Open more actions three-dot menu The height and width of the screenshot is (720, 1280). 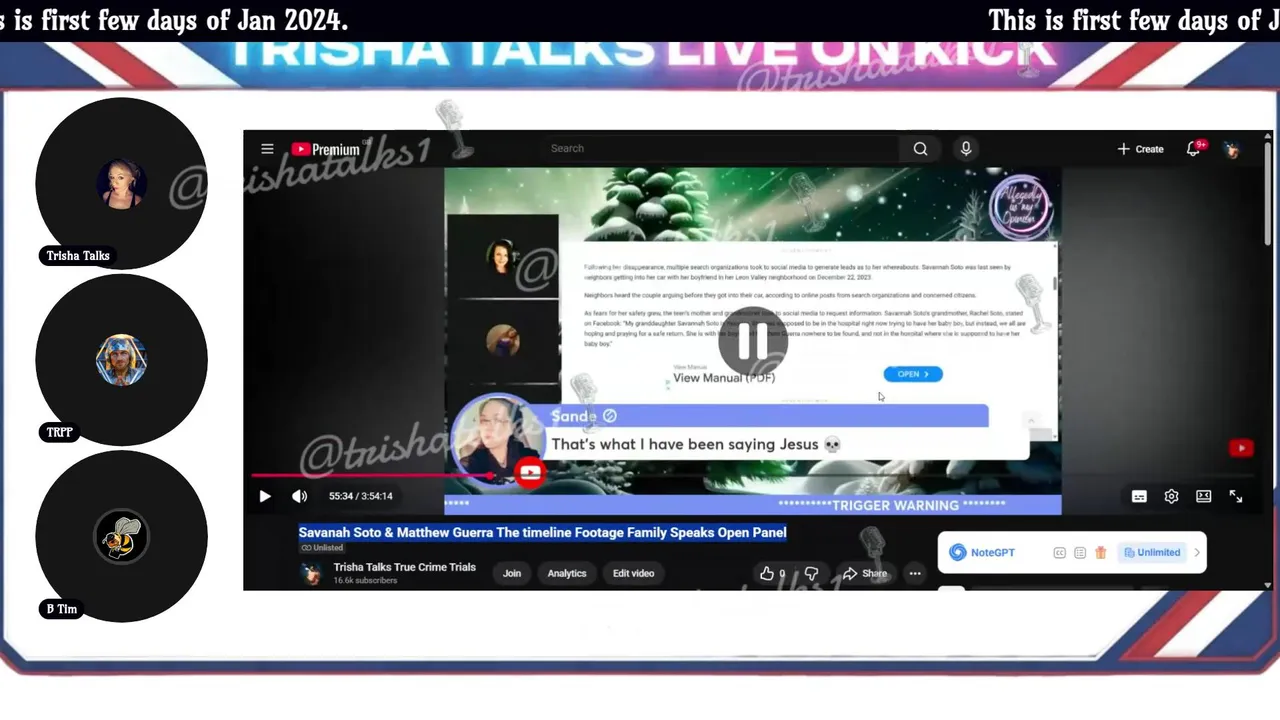[914, 573]
